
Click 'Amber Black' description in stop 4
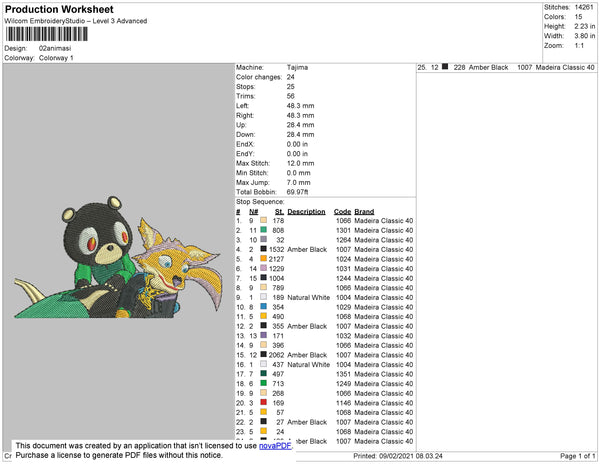(x=307, y=249)
